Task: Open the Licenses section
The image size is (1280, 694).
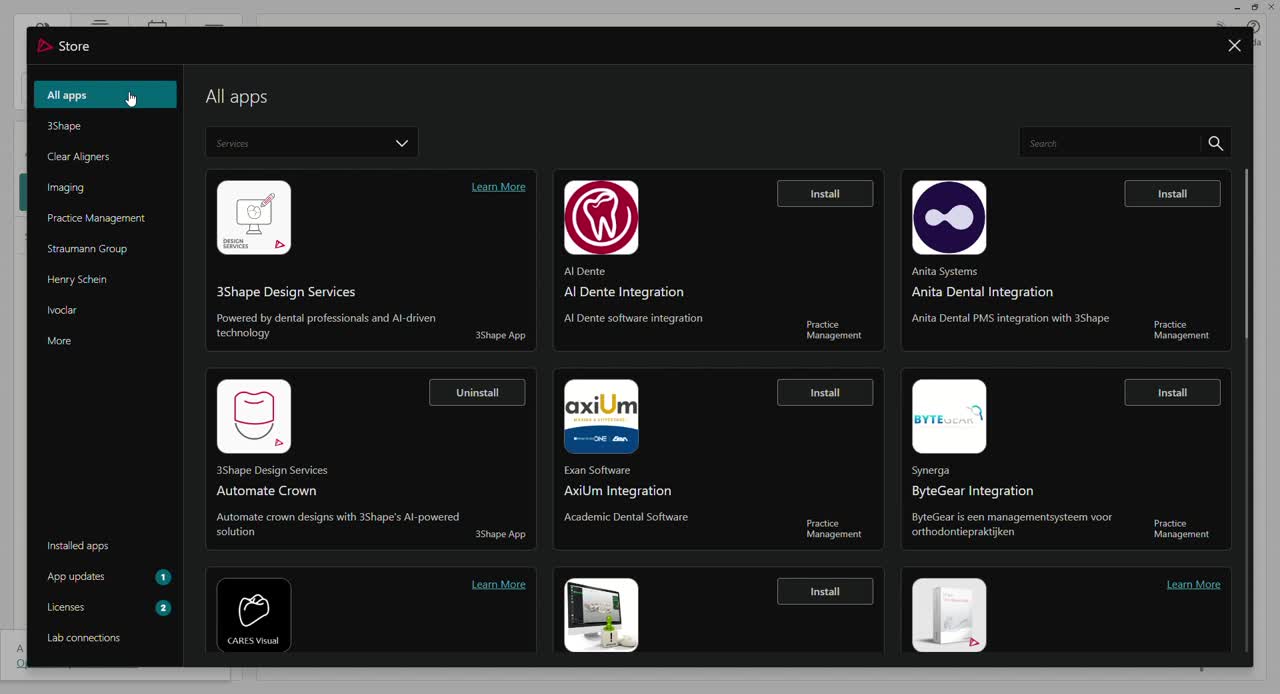Action: (x=66, y=608)
